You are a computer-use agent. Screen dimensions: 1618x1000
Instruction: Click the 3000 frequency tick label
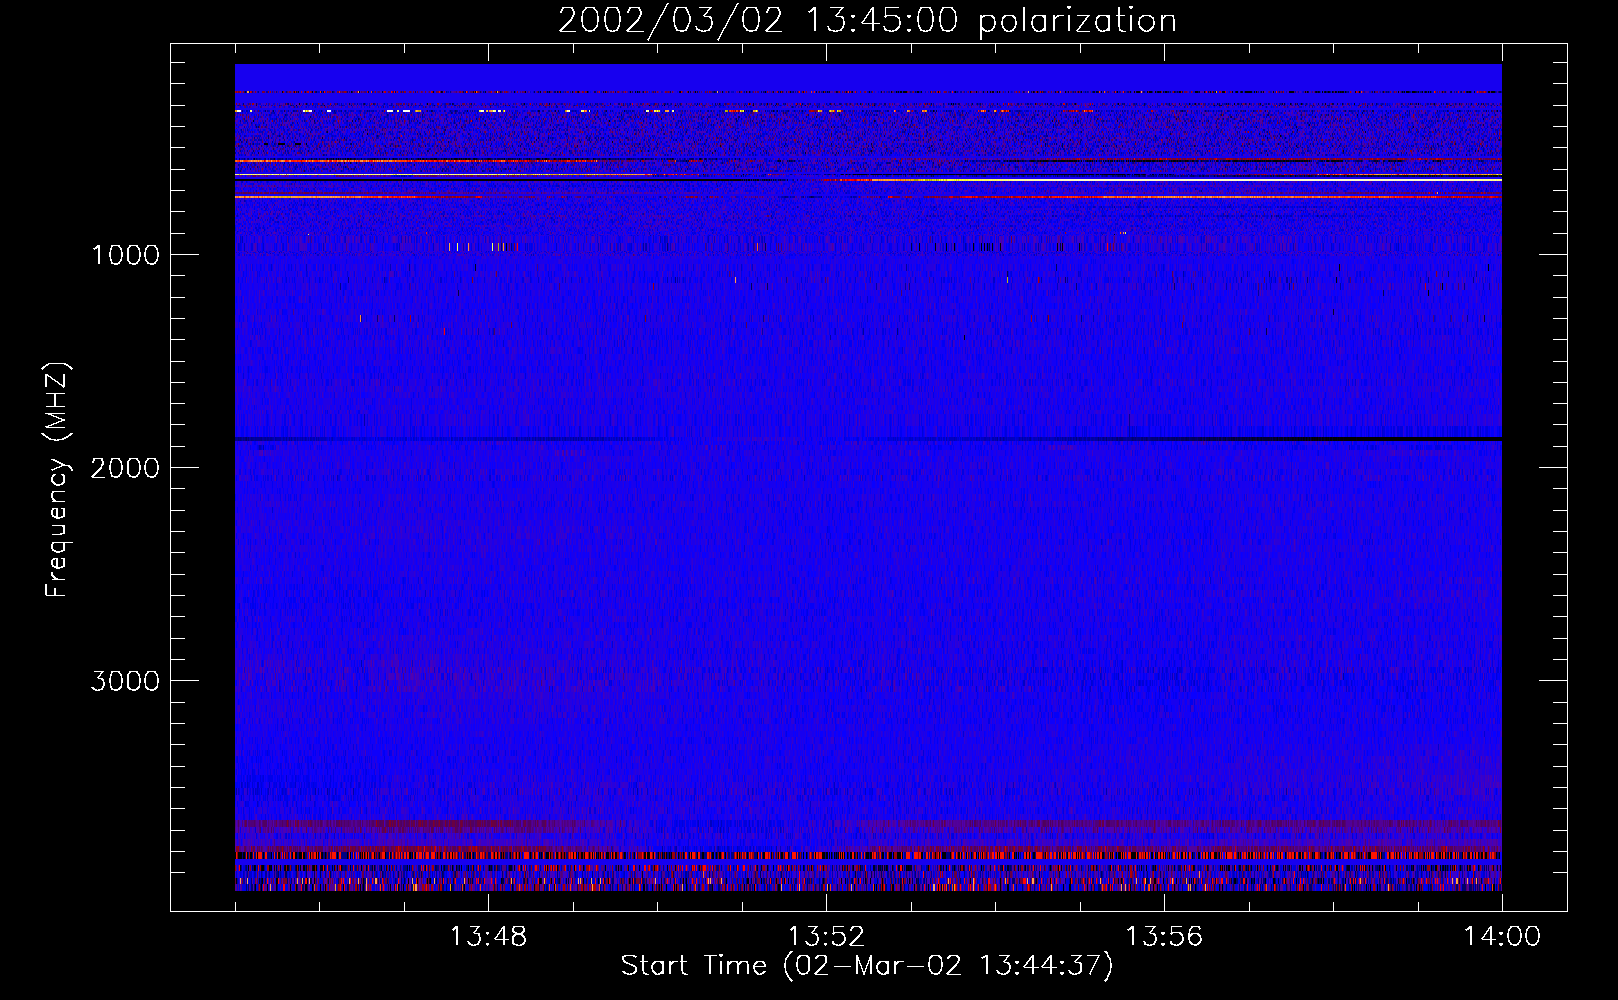pyautogui.click(x=125, y=681)
